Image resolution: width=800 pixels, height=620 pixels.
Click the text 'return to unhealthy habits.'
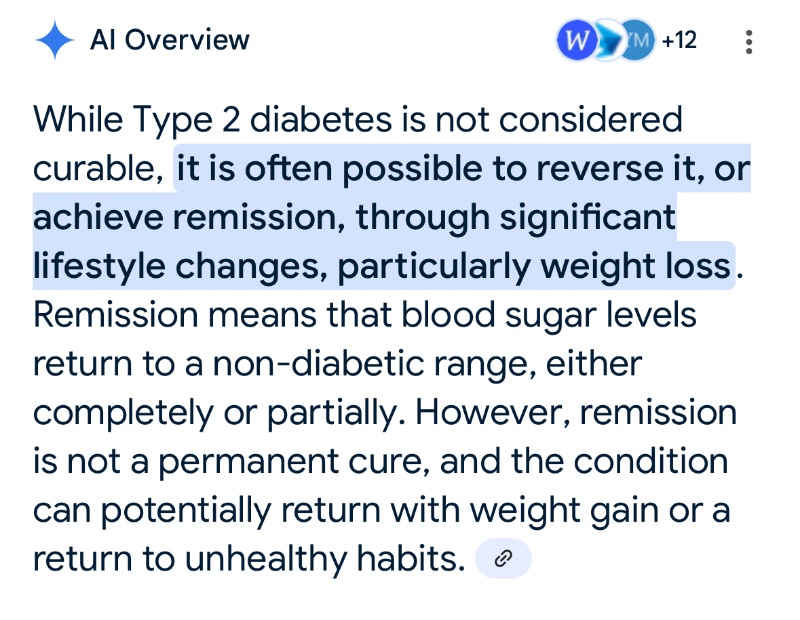[x=249, y=559]
